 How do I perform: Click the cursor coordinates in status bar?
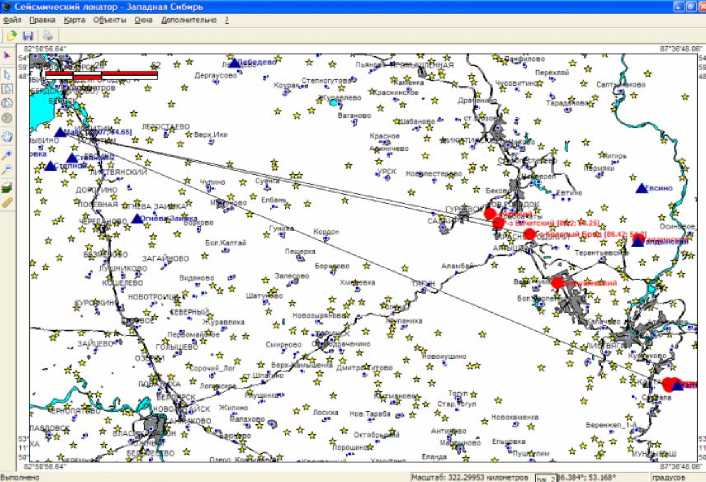585,477
